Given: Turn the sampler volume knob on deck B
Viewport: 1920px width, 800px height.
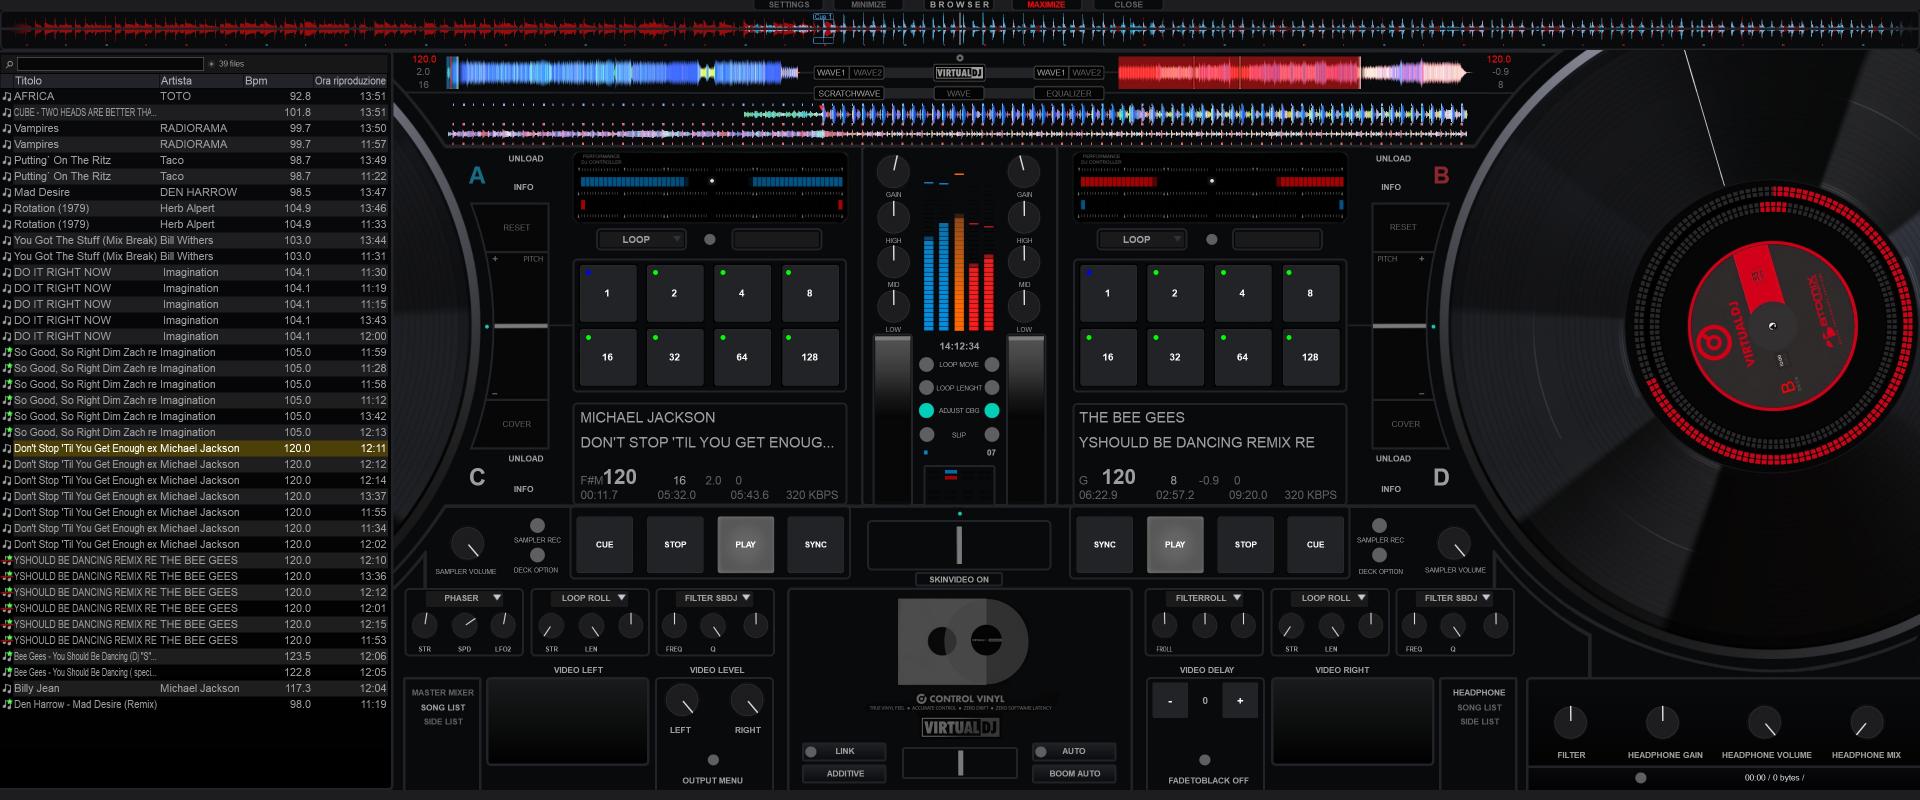Looking at the screenshot, I should tap(1454, 544).
